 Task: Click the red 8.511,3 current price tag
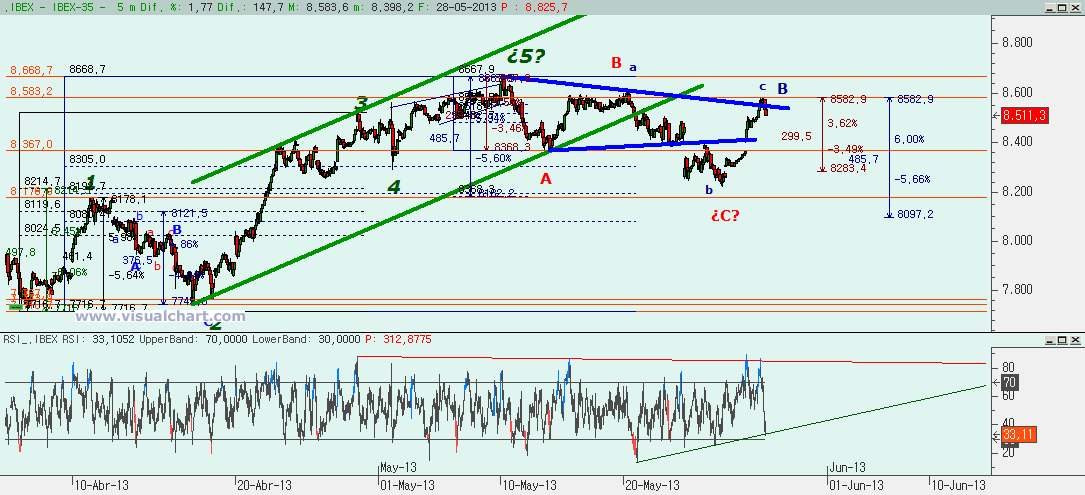1026,116
